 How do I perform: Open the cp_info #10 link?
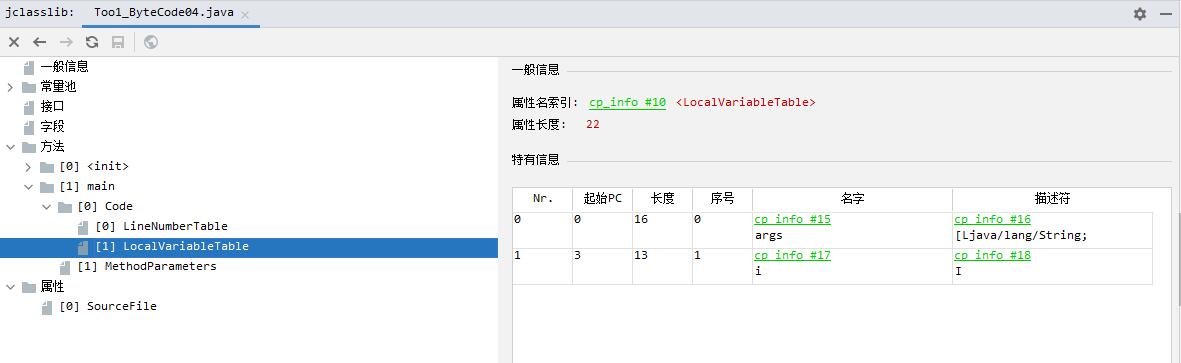(627, 102)
